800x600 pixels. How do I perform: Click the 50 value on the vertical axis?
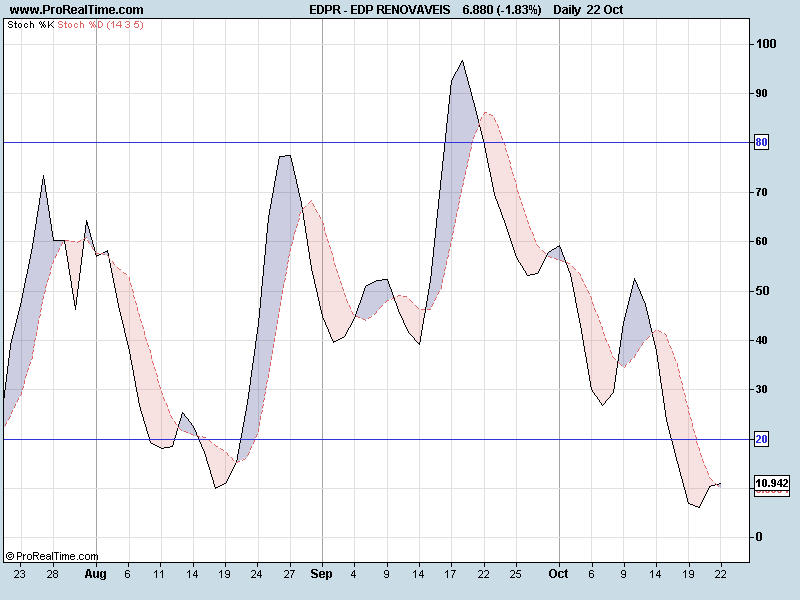pos(761,291)
